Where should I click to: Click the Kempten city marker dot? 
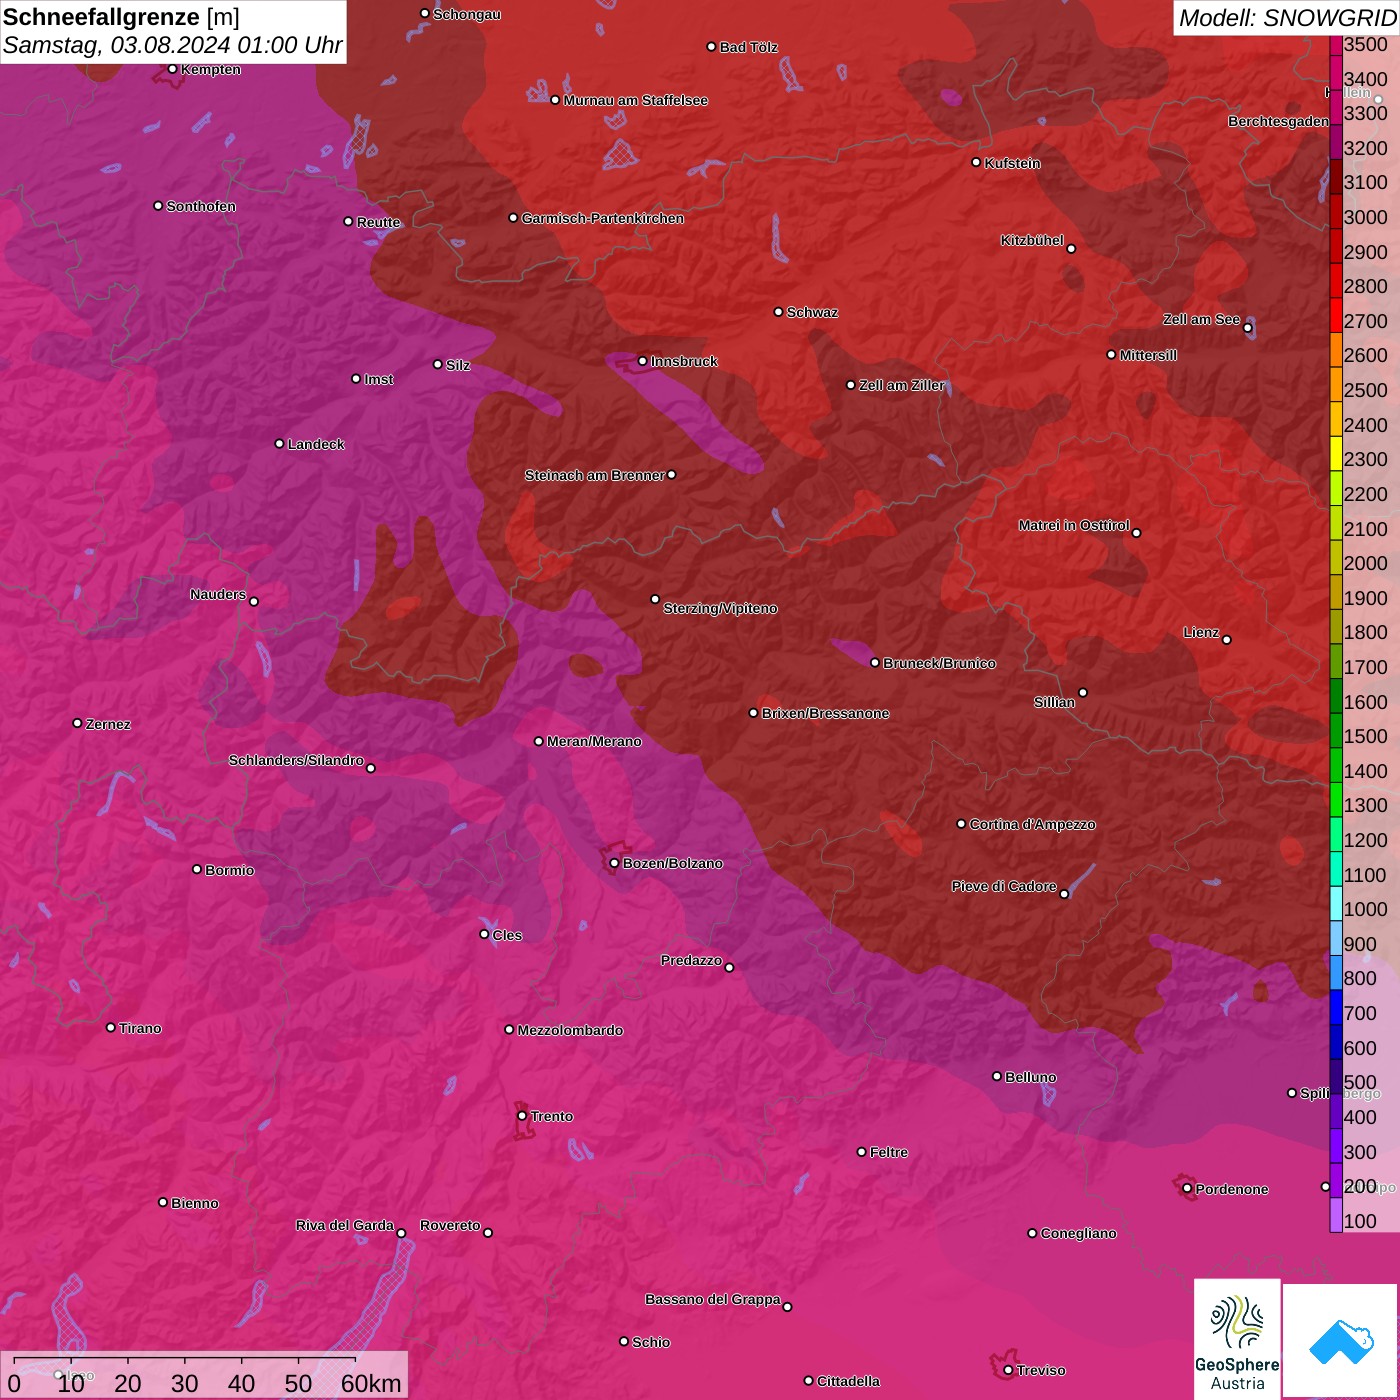click(x=172, y=69)
